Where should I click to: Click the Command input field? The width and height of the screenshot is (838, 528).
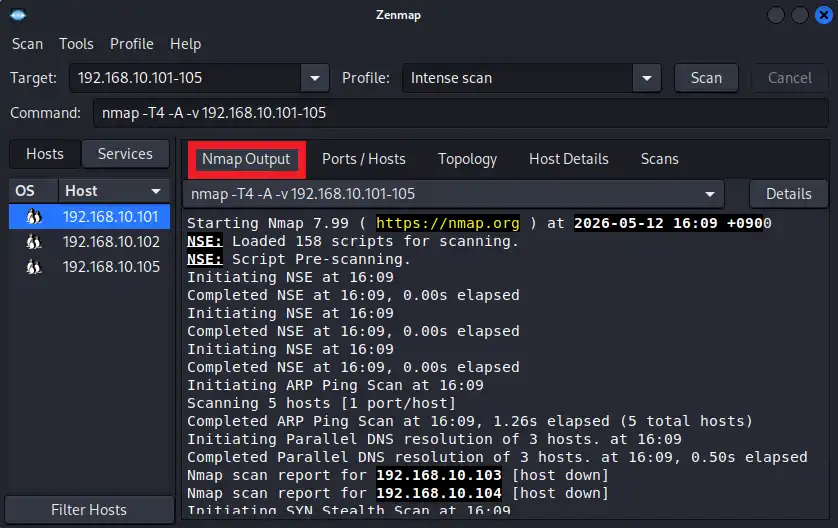pos(461,113)
